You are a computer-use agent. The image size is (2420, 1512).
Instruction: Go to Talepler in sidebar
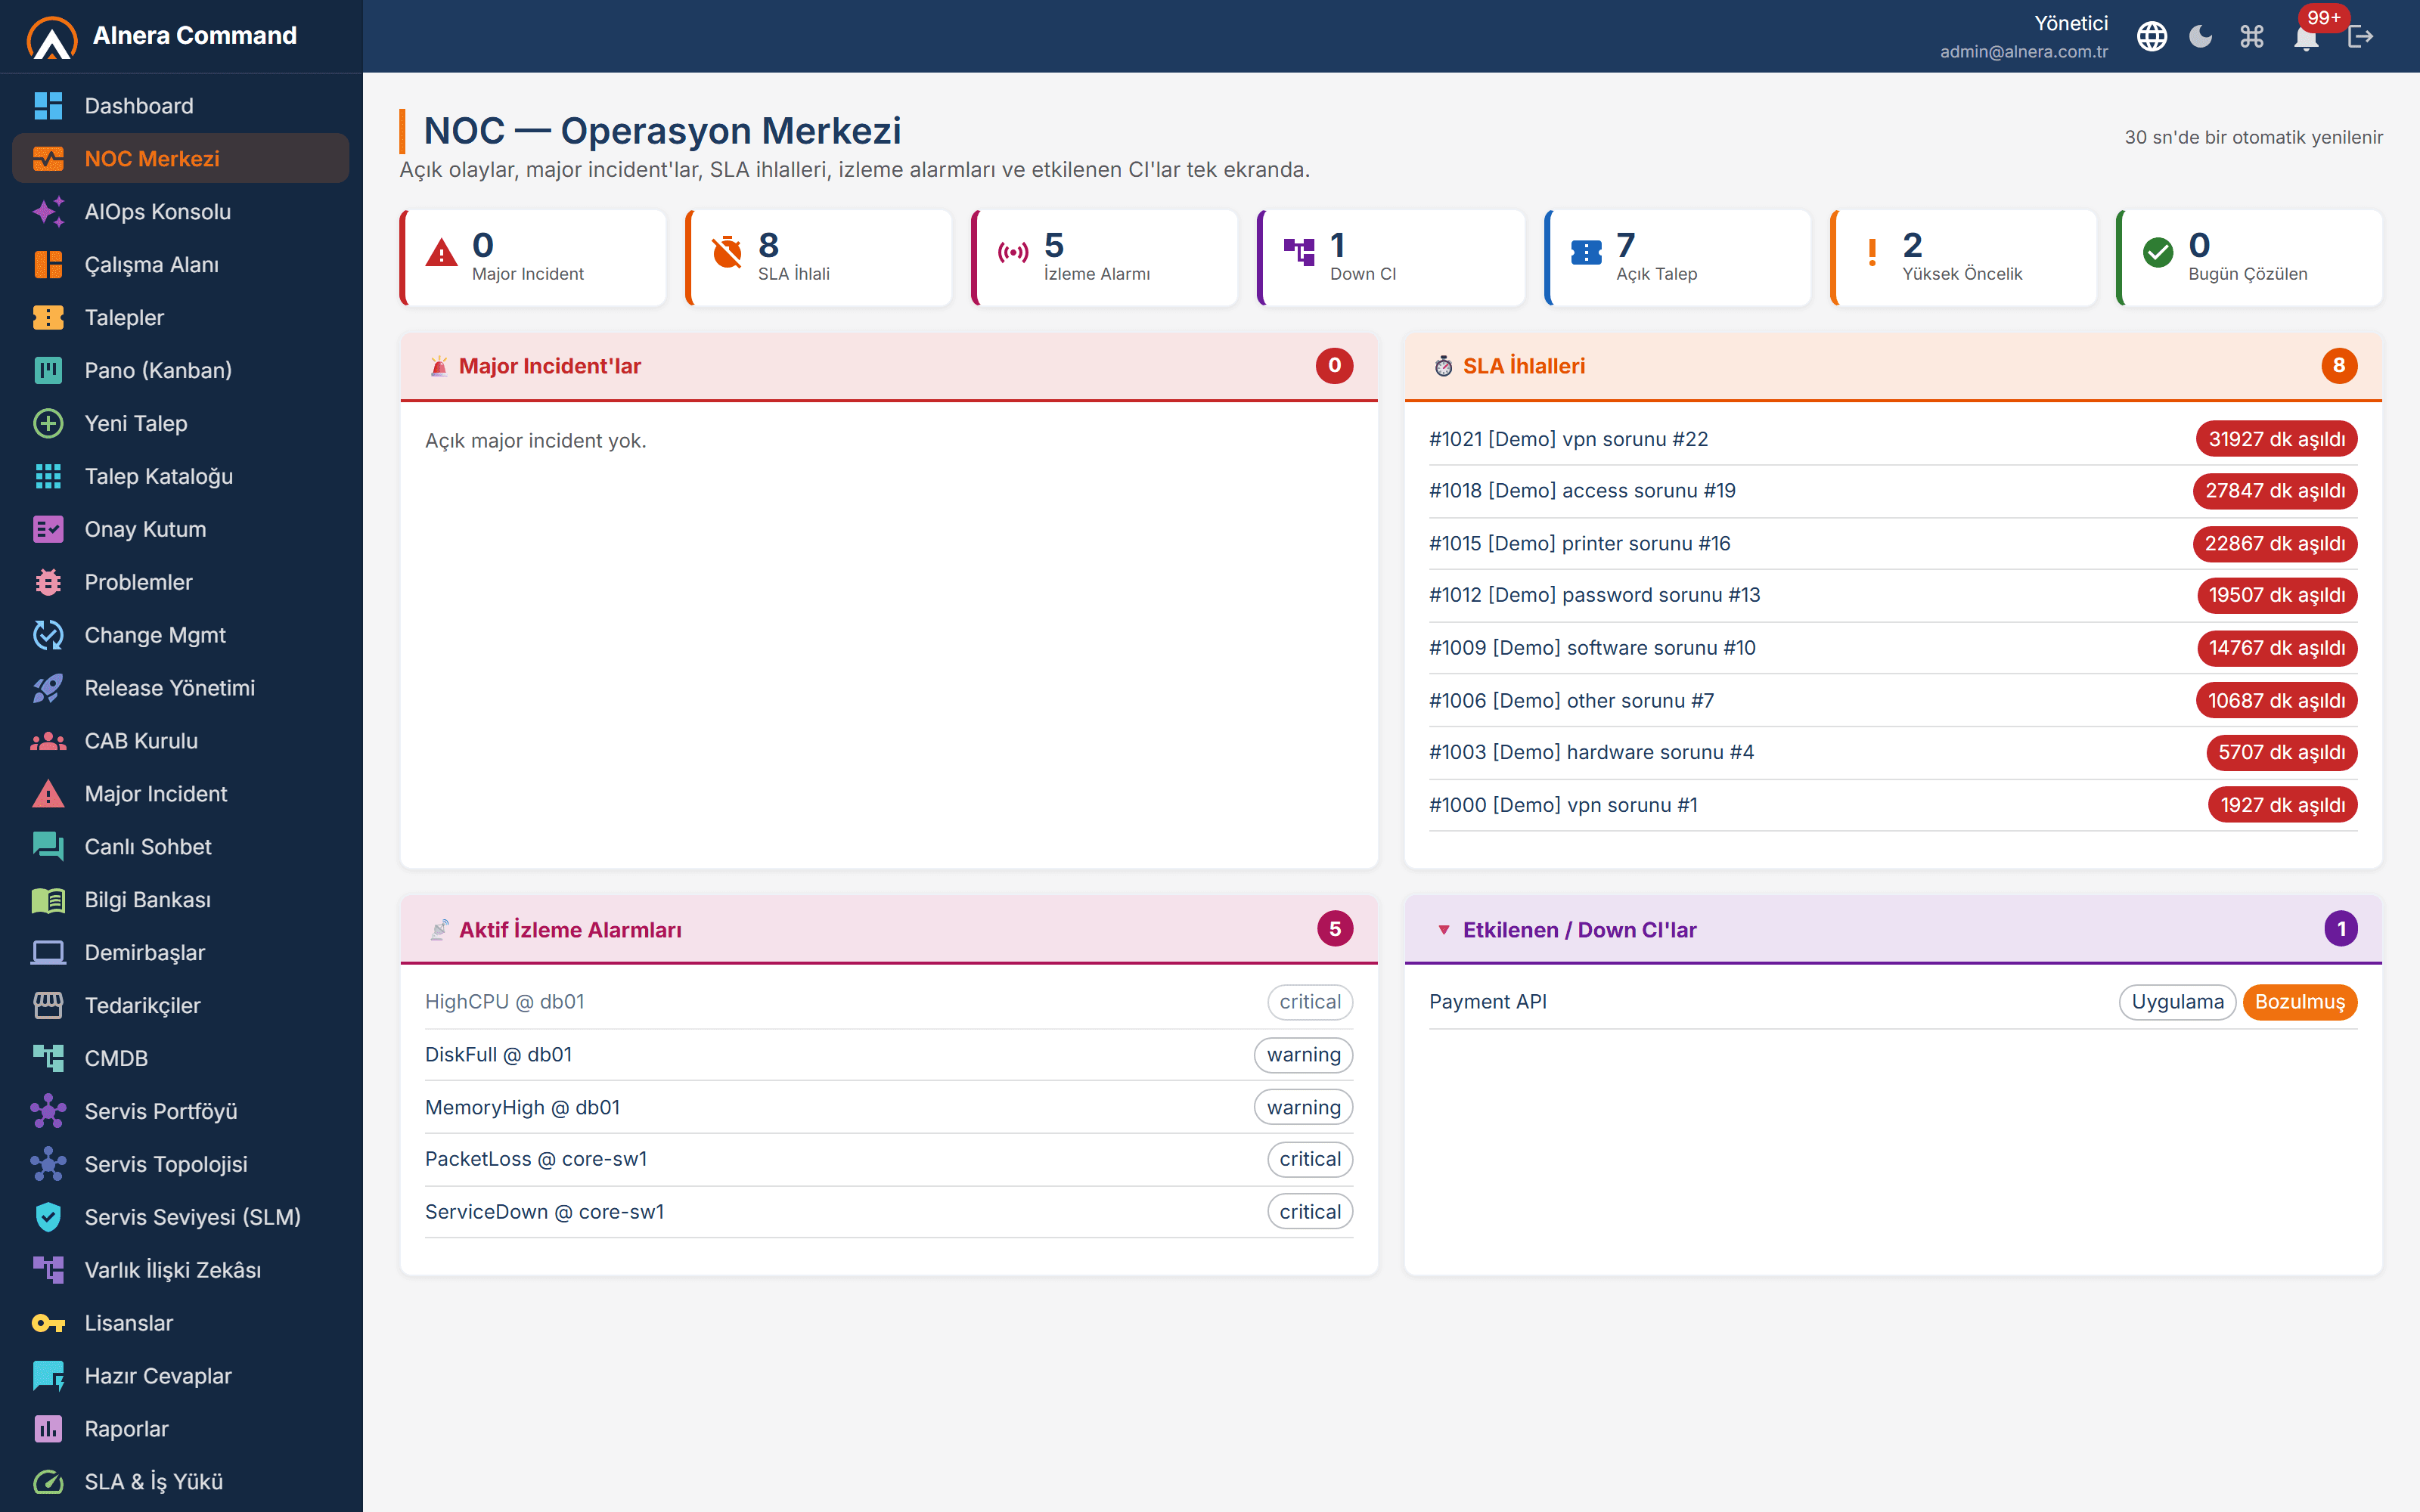coord(181,317)
